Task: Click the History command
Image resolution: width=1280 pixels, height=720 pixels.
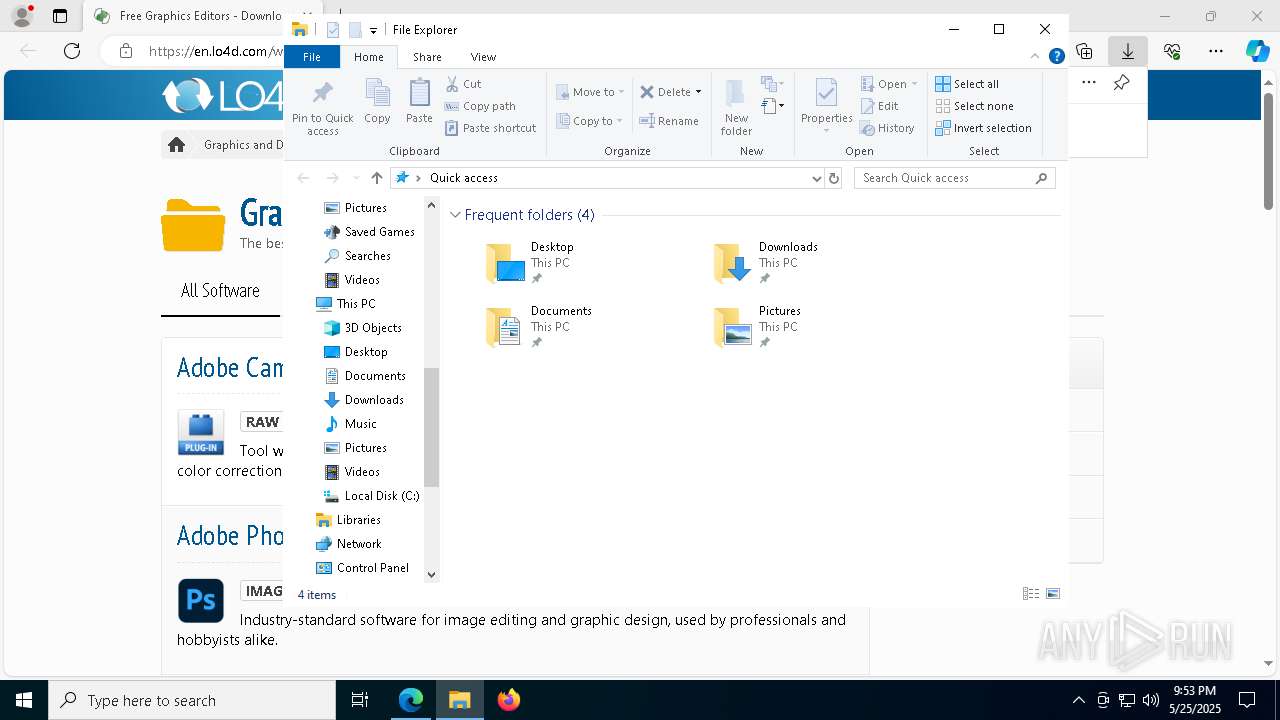Action: pos(888,128)
